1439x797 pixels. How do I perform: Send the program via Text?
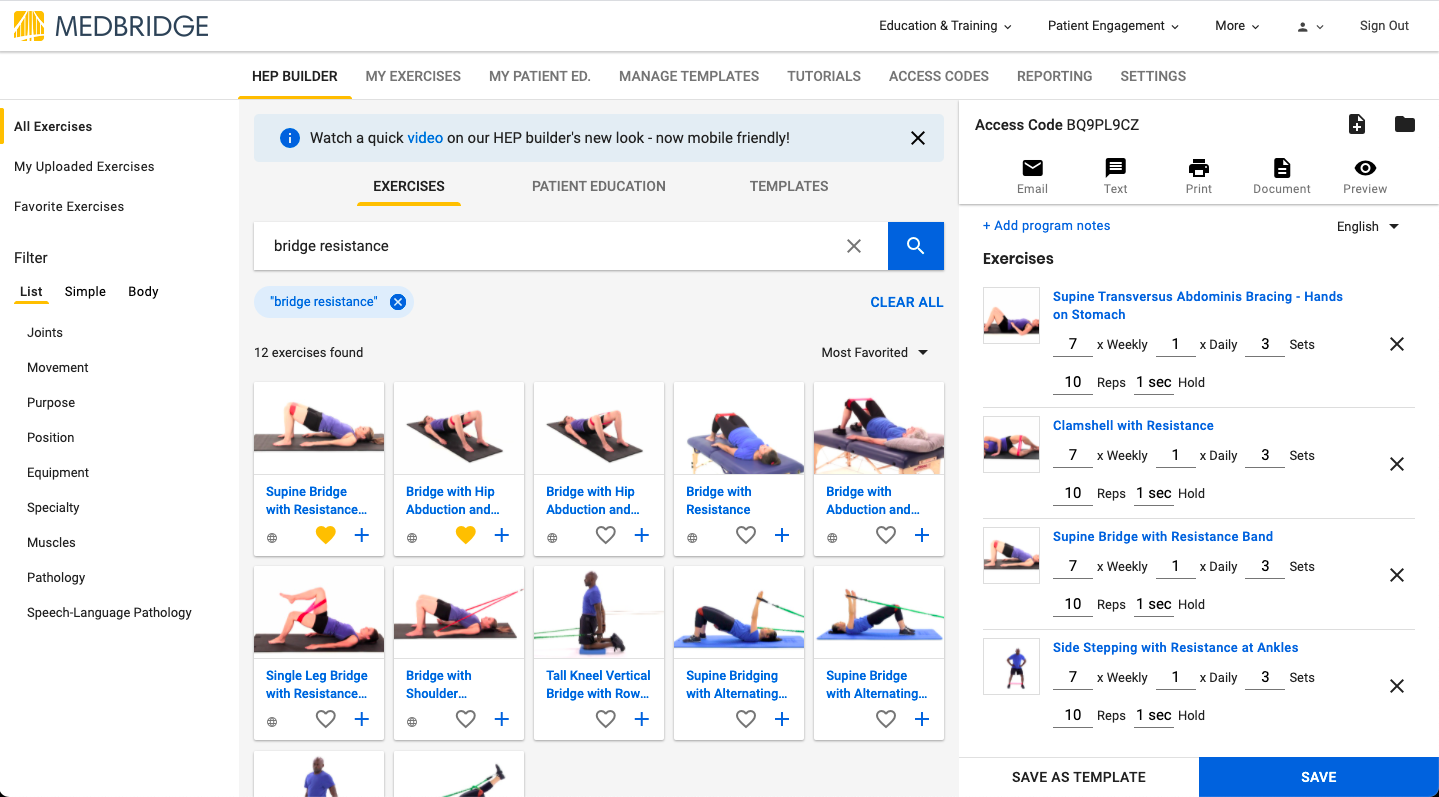click(x=1116, y=176)
